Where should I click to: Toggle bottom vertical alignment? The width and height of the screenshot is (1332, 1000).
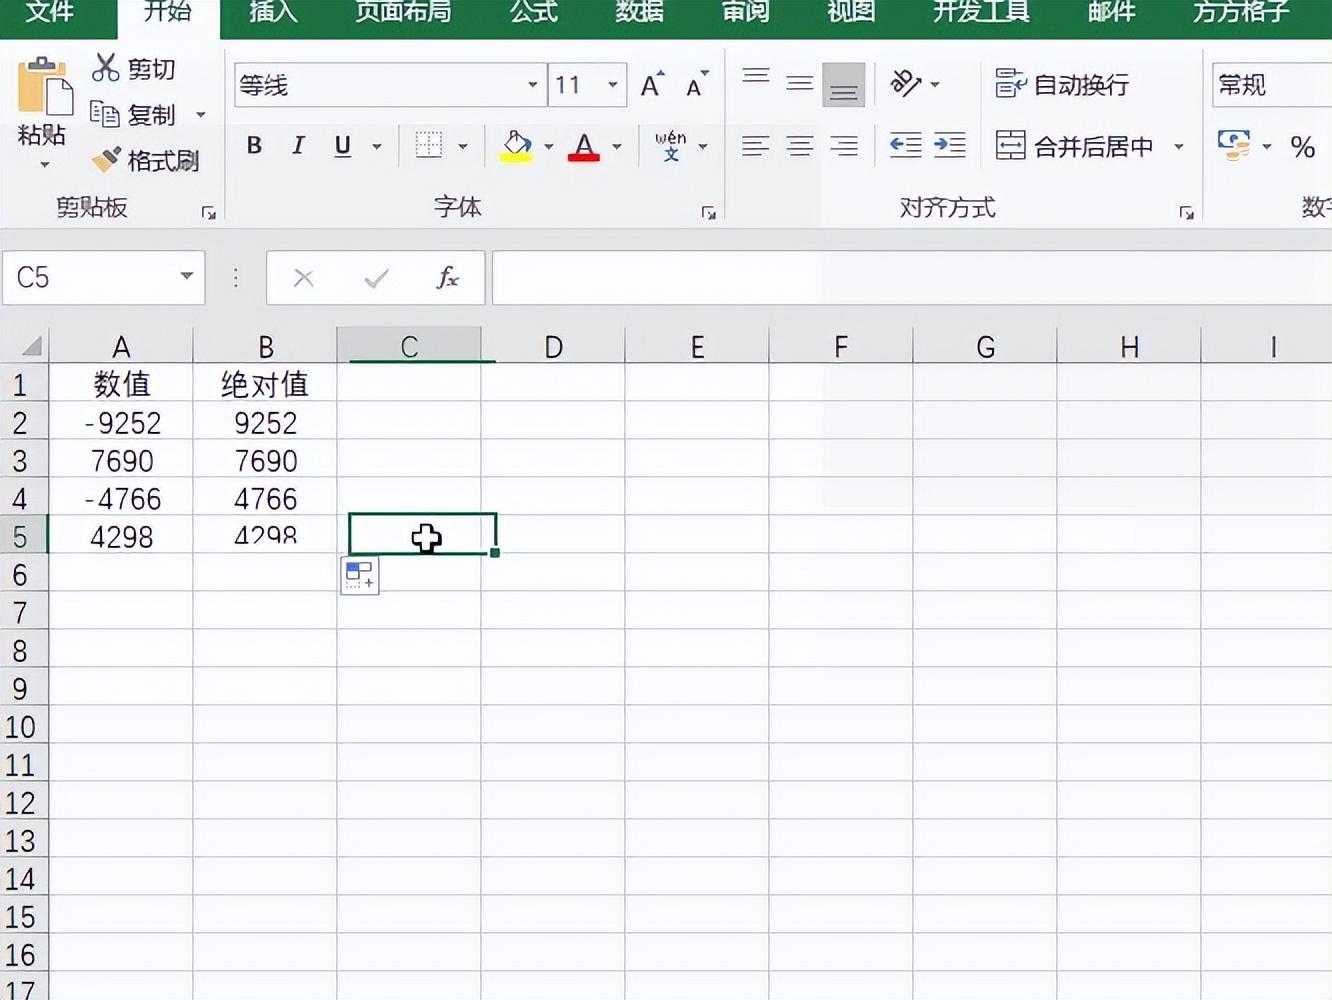[x=843, y=85]
